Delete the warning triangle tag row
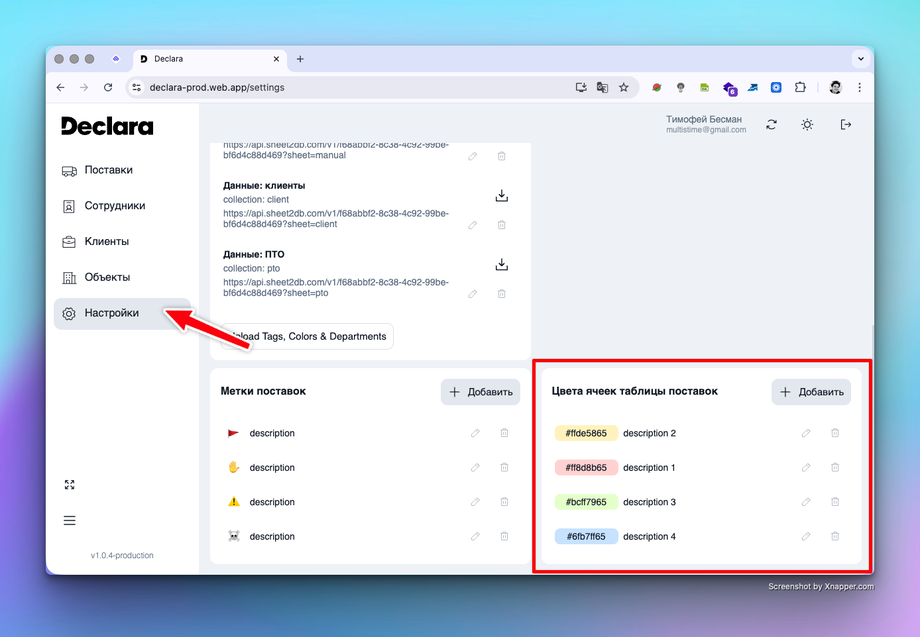920x637 pixels. pyautogui.click(x=504, y=502)
